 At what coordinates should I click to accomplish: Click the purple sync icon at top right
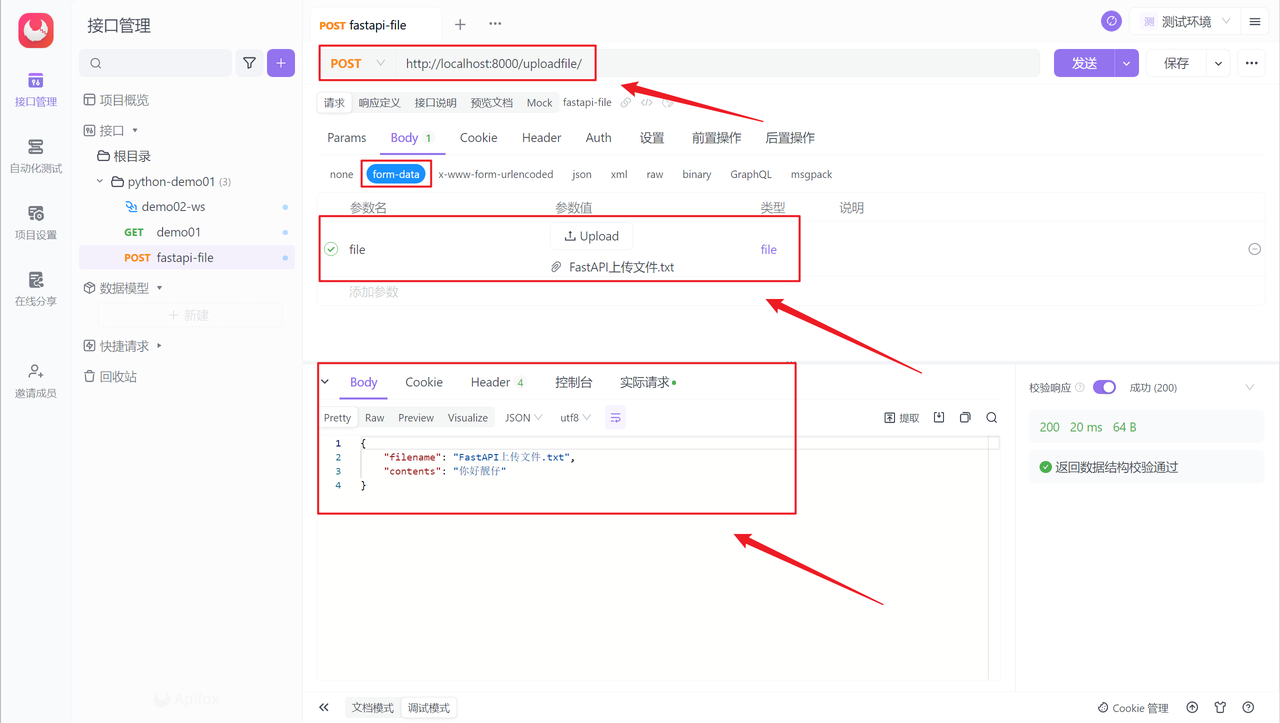1111,21
